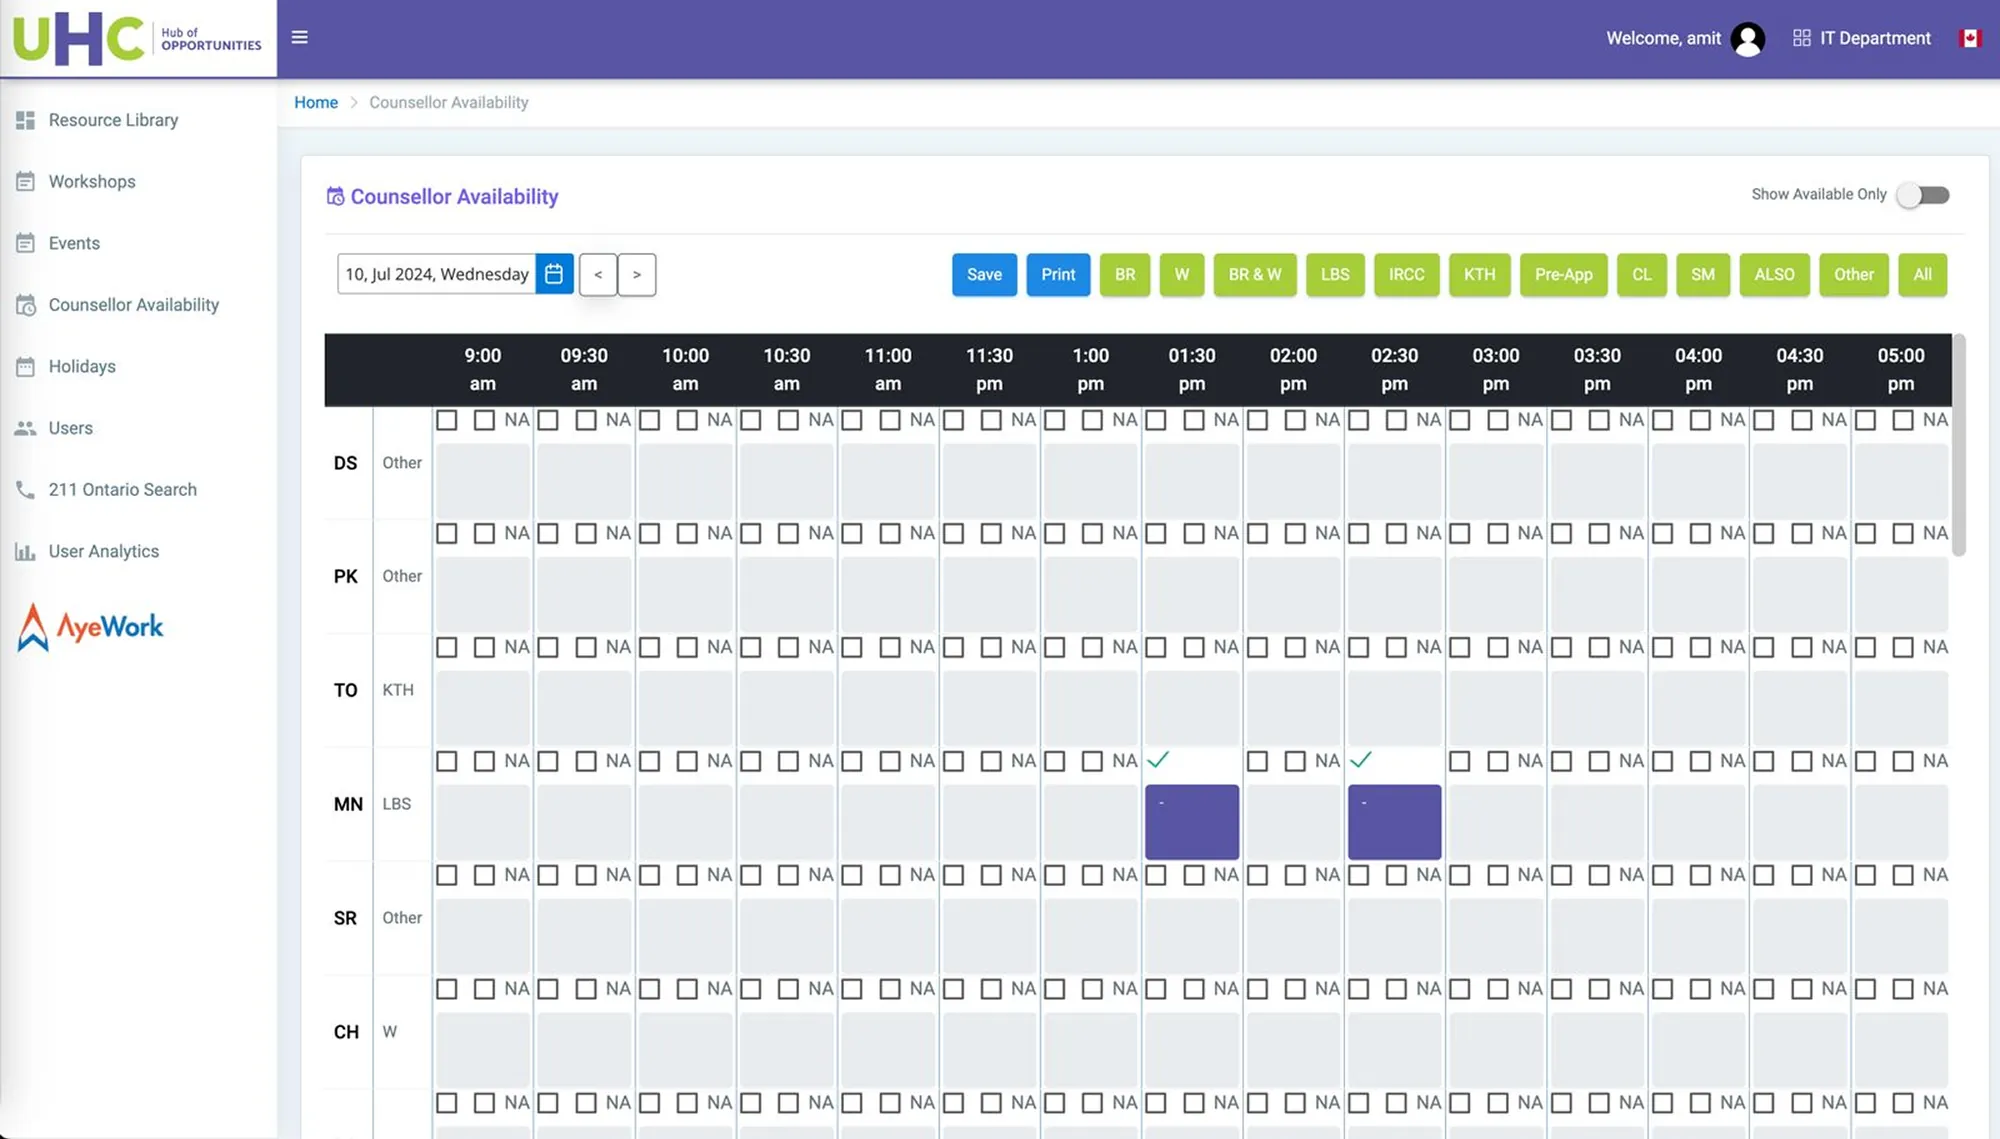The width and height of the screenshot is (2000, 1139).
Task: Check DS's first checkbox at 9:00 am
Action: pos(447,420)
